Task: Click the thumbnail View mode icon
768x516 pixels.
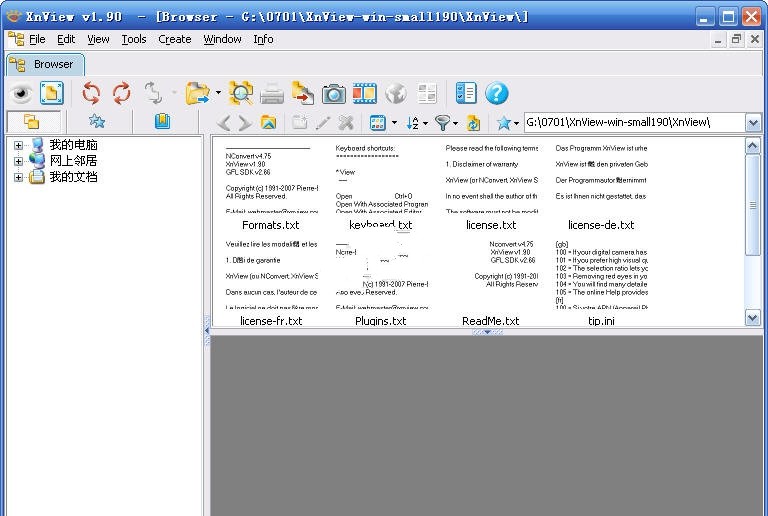Action: 378,122
